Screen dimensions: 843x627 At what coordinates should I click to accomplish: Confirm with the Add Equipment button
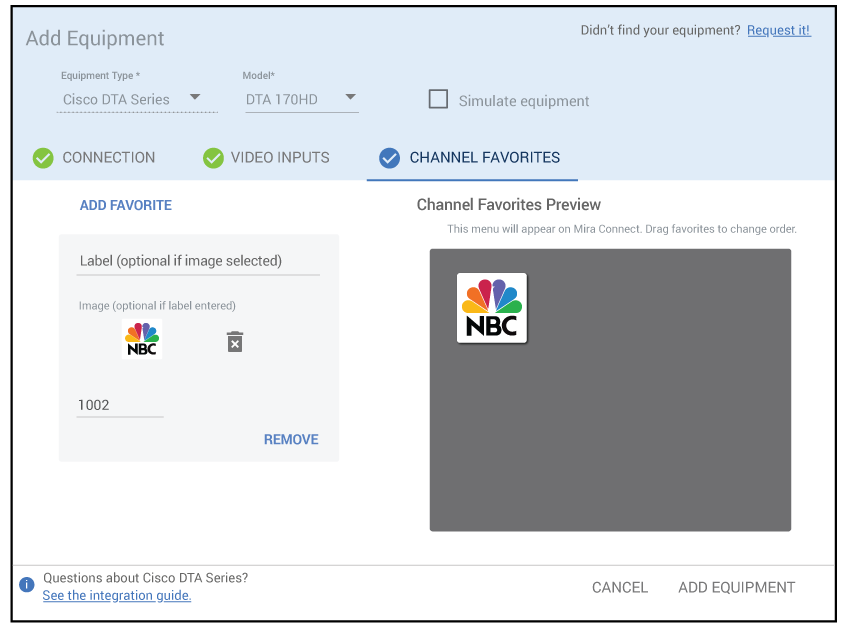point(736,587)
